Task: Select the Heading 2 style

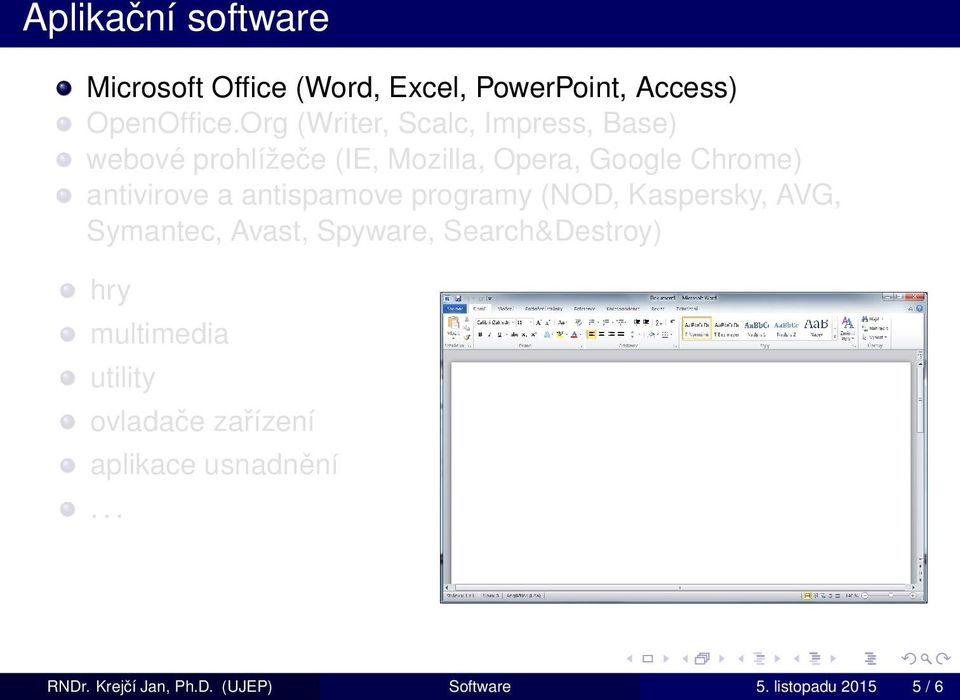Action: coord(786,328)
